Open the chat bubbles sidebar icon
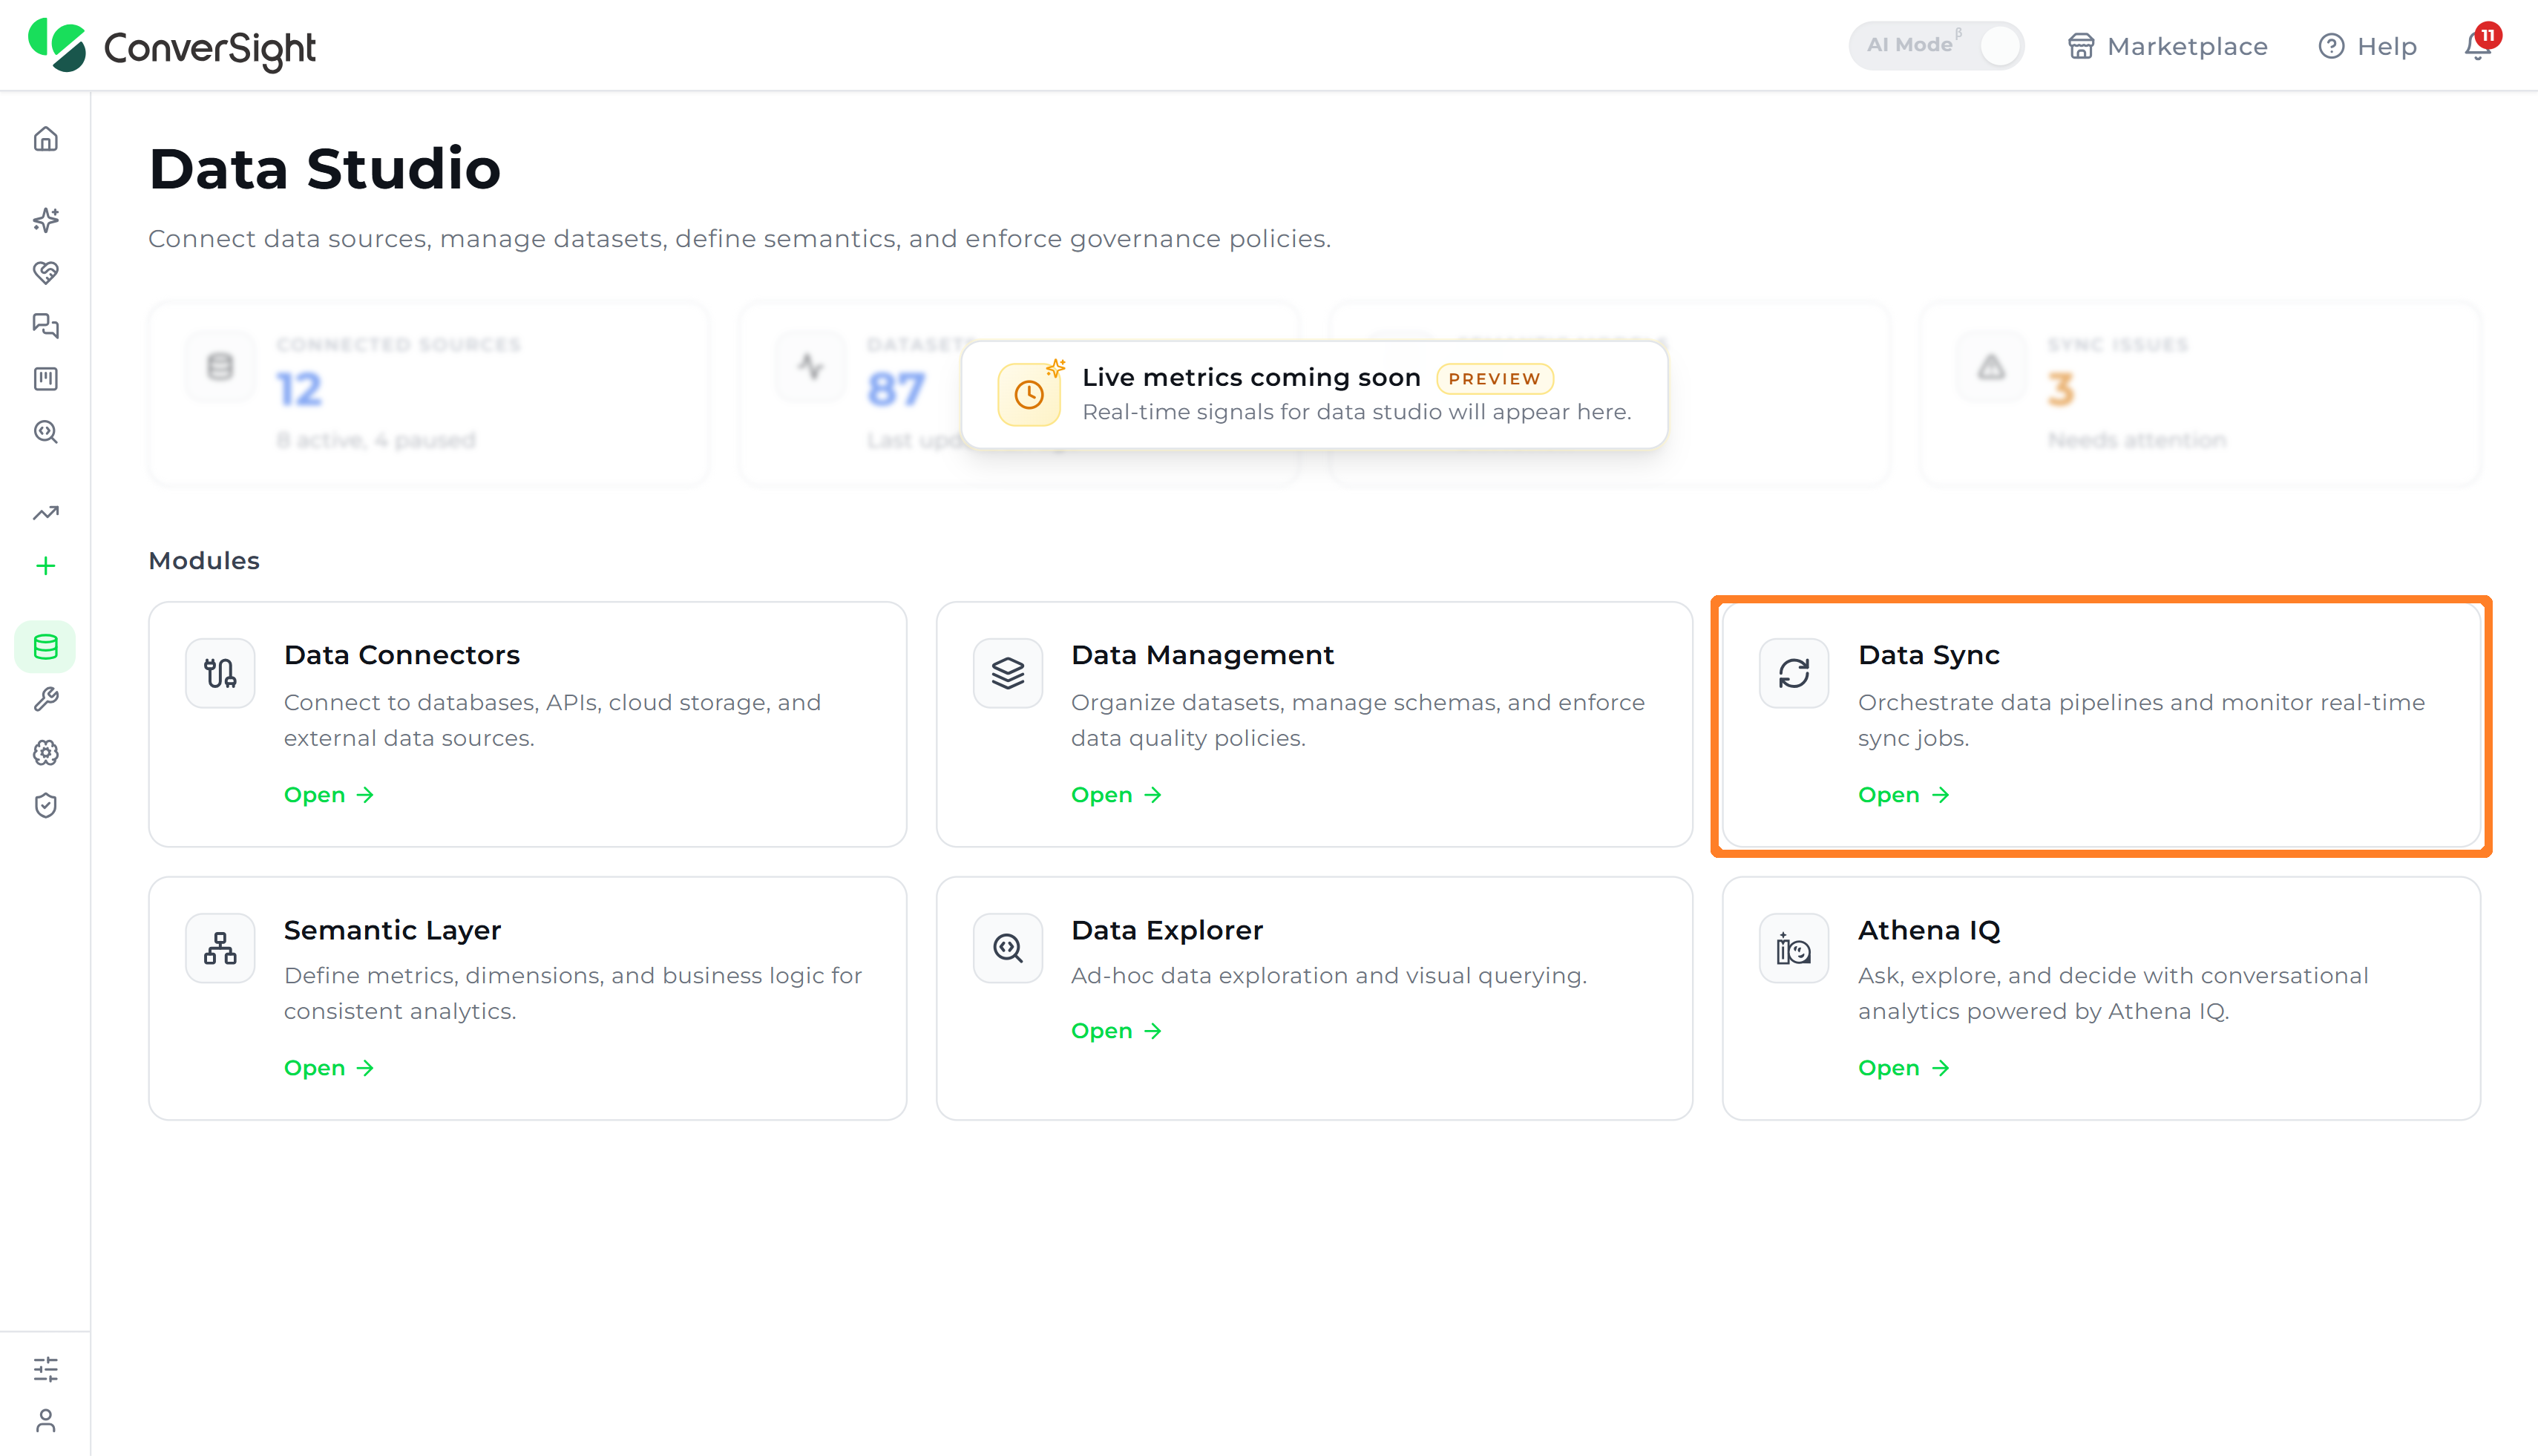 [46, 325]
